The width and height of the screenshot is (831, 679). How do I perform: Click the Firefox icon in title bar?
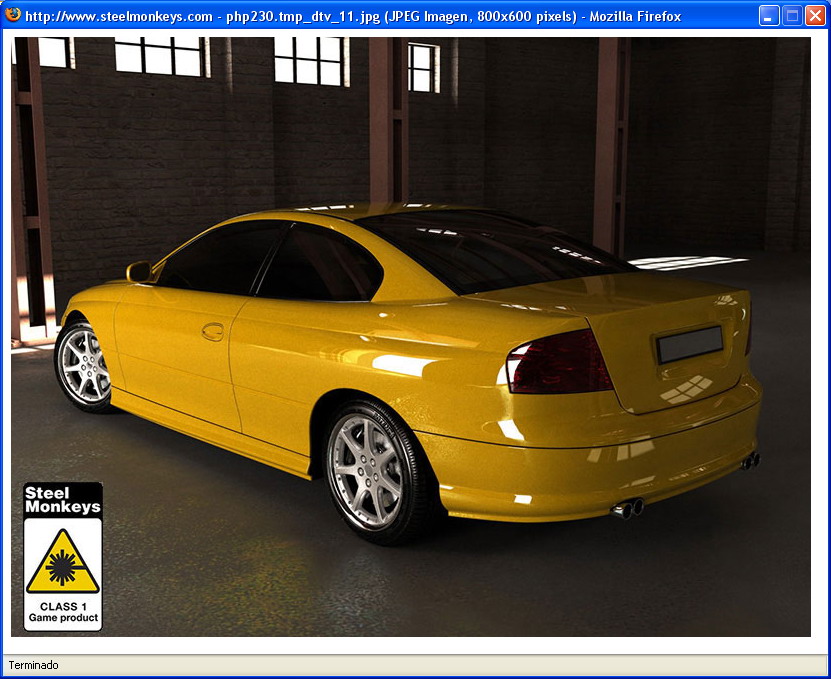13,15
